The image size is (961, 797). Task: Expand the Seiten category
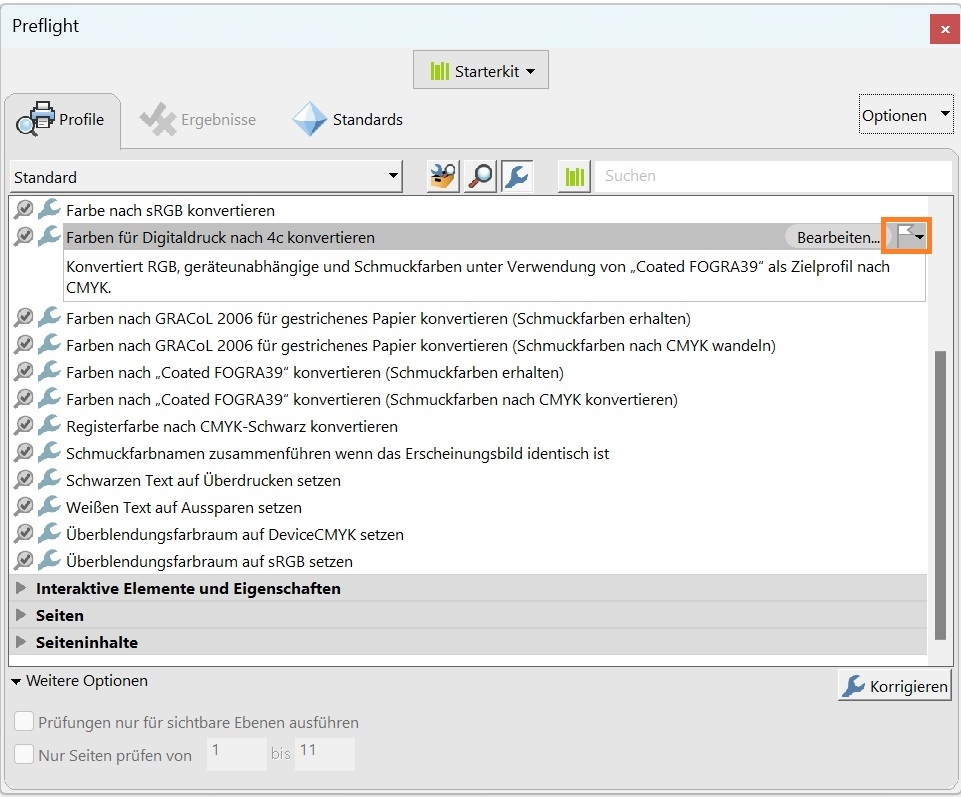tap(21, 615)
